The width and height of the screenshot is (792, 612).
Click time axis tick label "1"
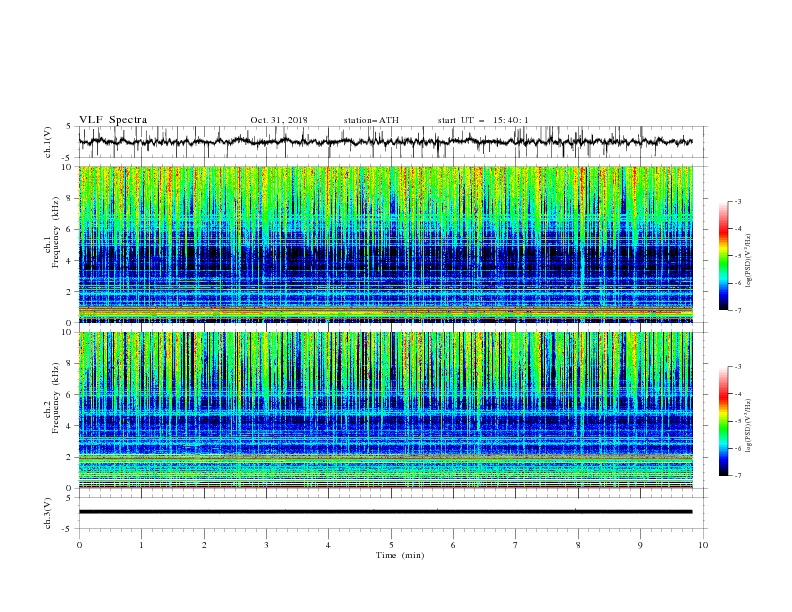[x=141, y=545]
